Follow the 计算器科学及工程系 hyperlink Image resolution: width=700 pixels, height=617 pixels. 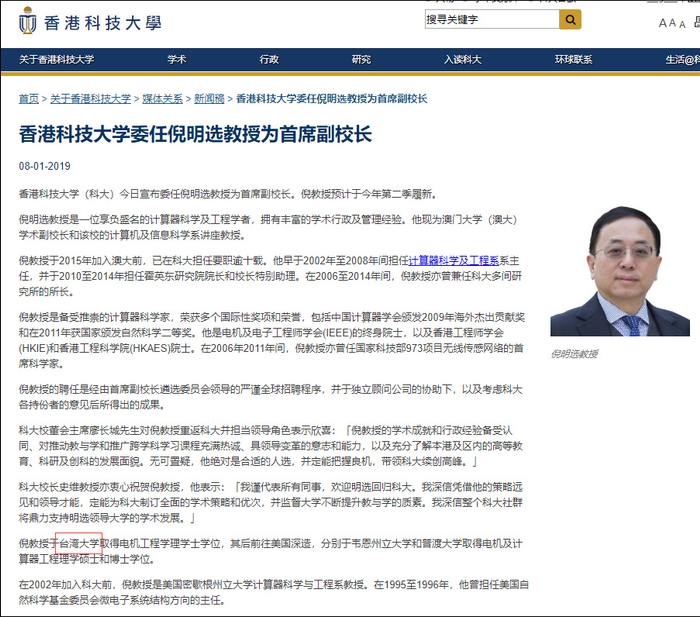coord(454,261)
